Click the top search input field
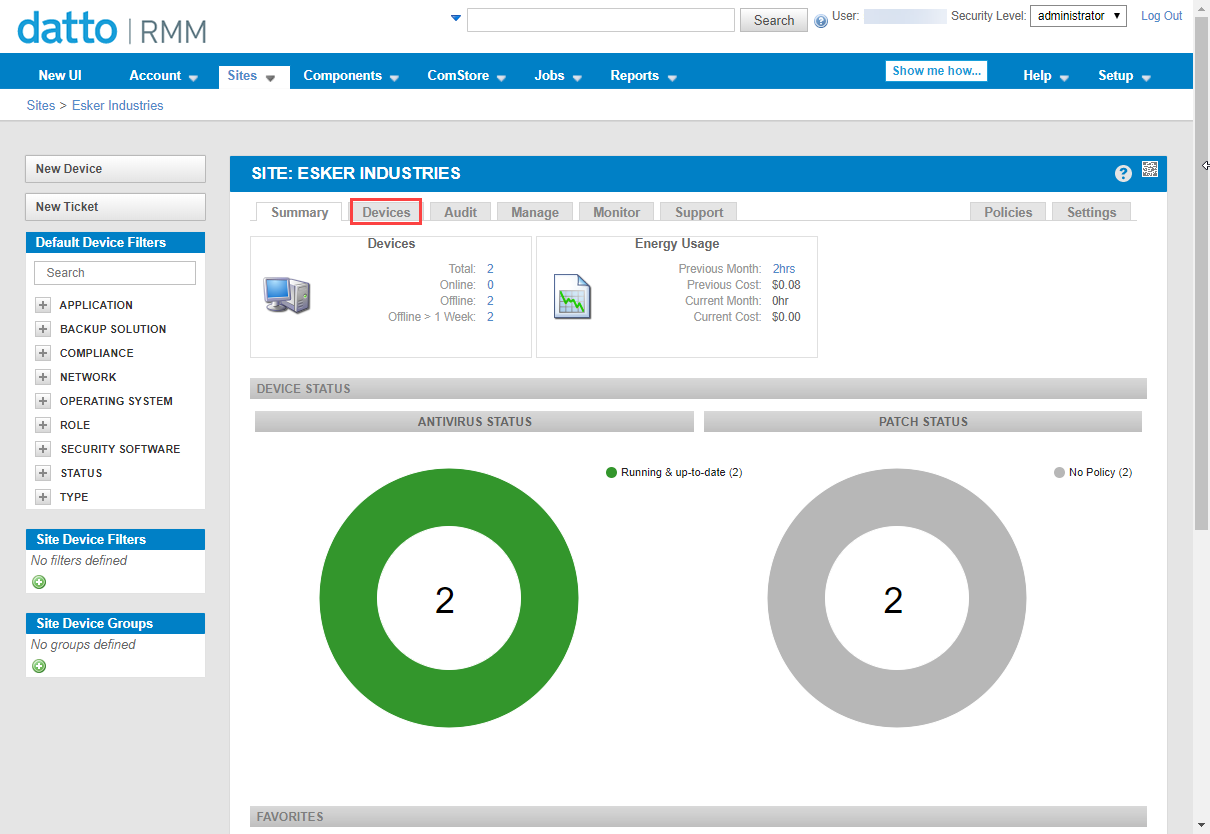Image resolution: width=1210 pixels, height=834 pixels. point(601,20)
